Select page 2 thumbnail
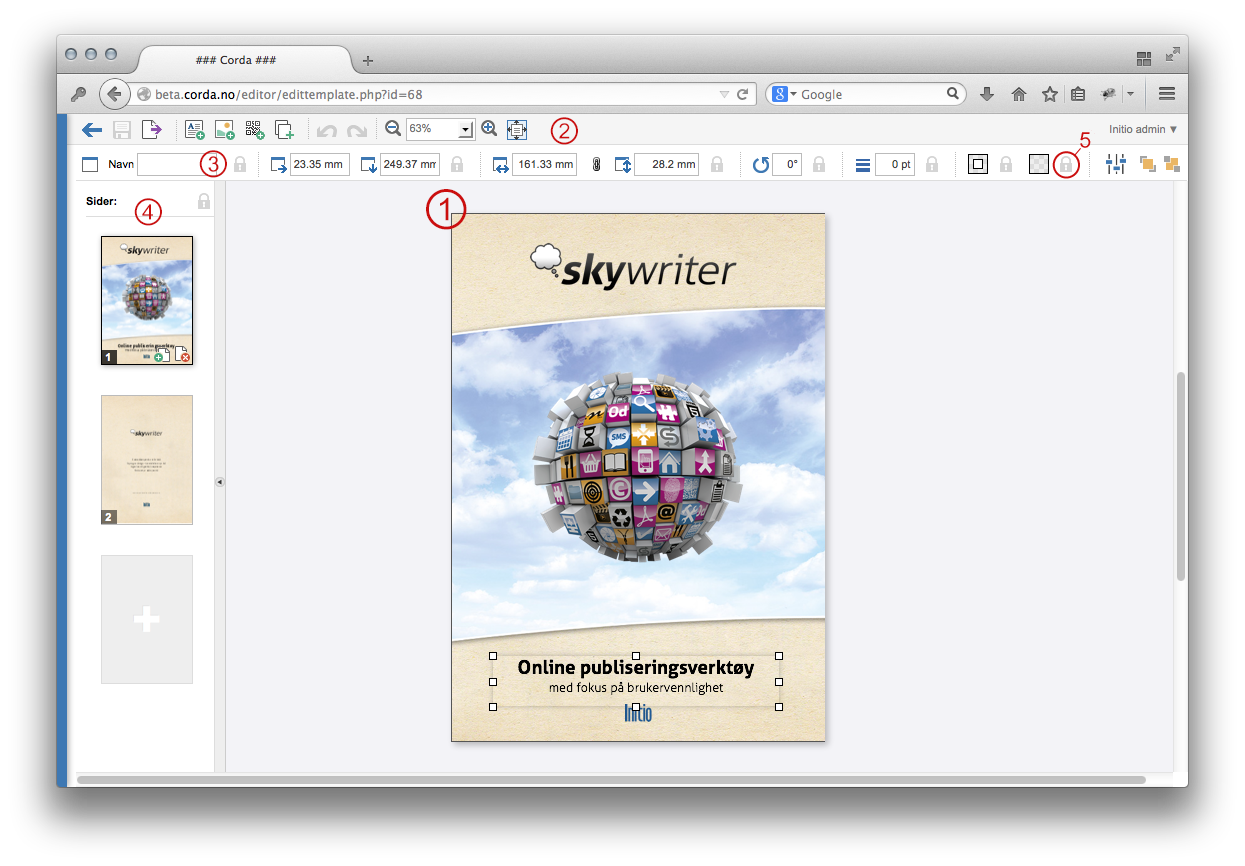Viewport: 1245px width, 866px height. (147, 460)
